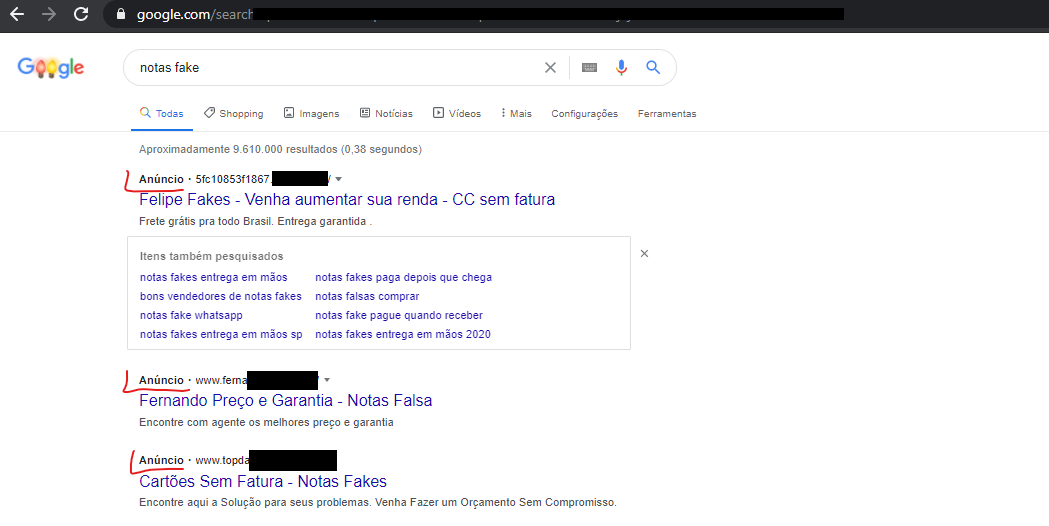Click the 'Itens também pesquisados' heading
This screenshot has height=526, width=1049.
211,256
